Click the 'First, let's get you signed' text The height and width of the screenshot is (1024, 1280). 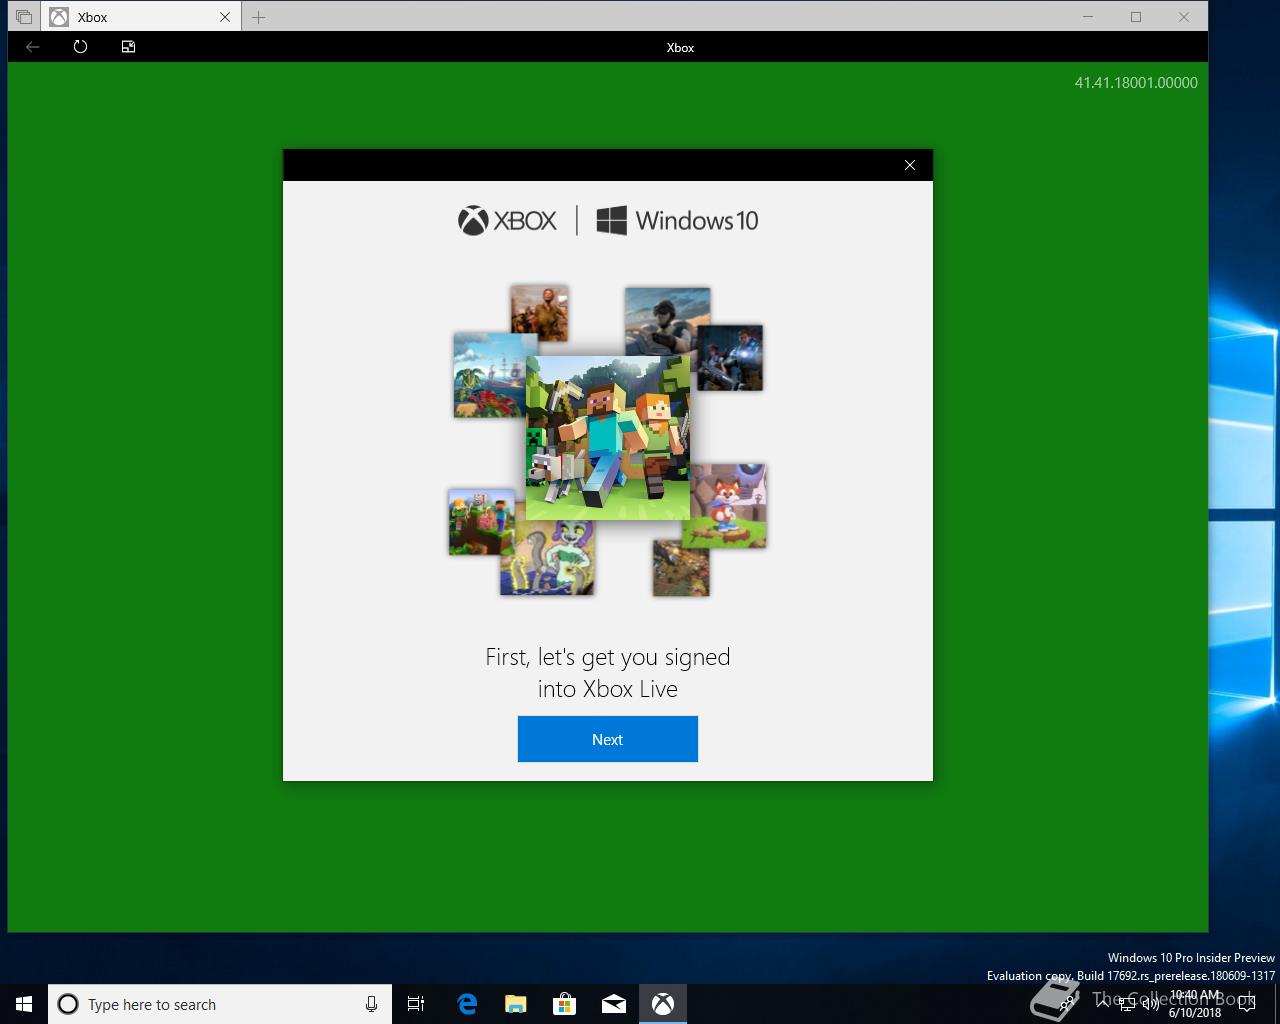(608, 657)
